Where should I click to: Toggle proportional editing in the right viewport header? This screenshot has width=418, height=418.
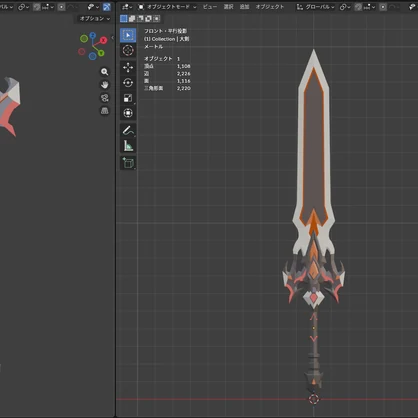tap(383, 7)
